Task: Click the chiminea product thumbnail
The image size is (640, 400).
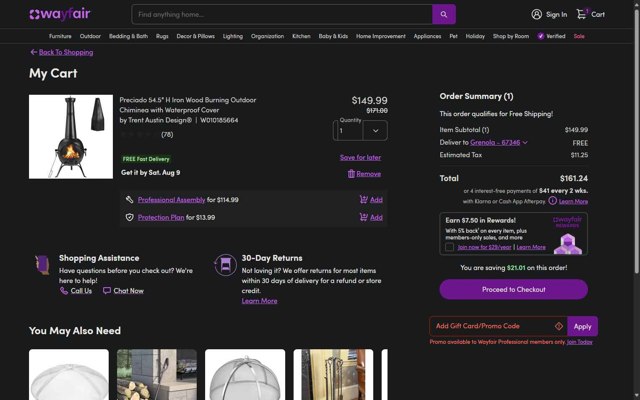Action: tap(71, 137)
